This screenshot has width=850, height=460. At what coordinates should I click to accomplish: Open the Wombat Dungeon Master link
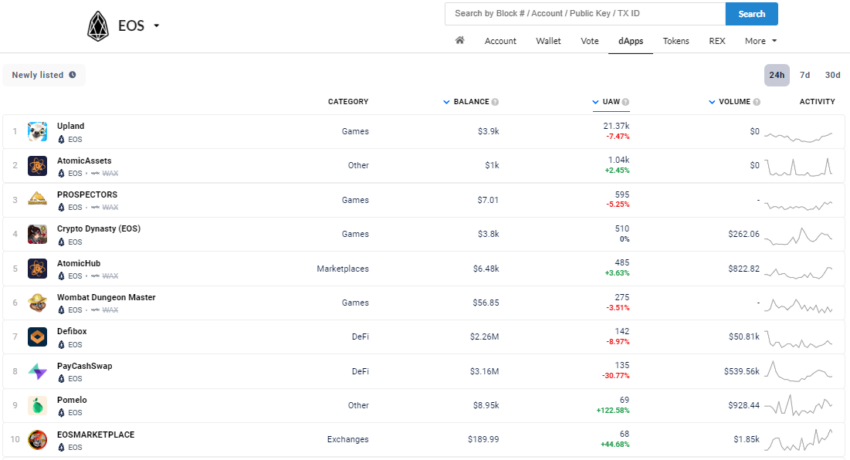(x=106, y=297)
